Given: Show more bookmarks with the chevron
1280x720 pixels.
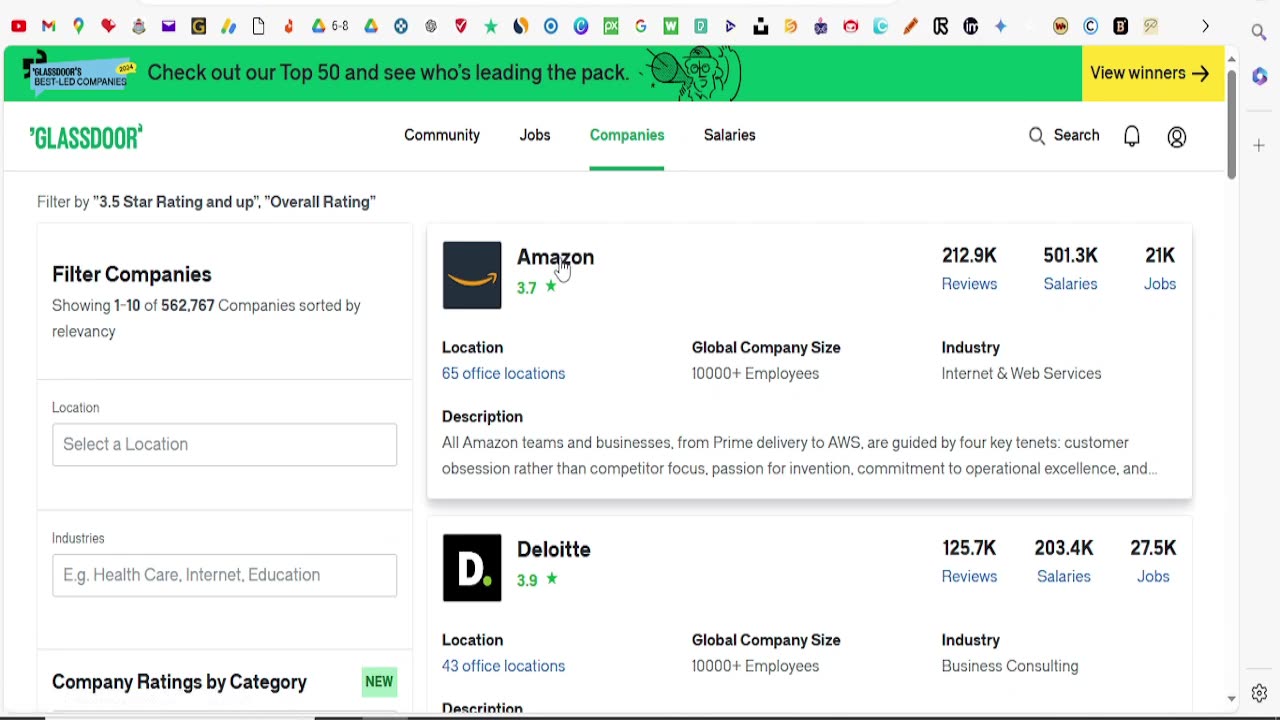Looking at the screenshot, I should (x=1205, y=27).
